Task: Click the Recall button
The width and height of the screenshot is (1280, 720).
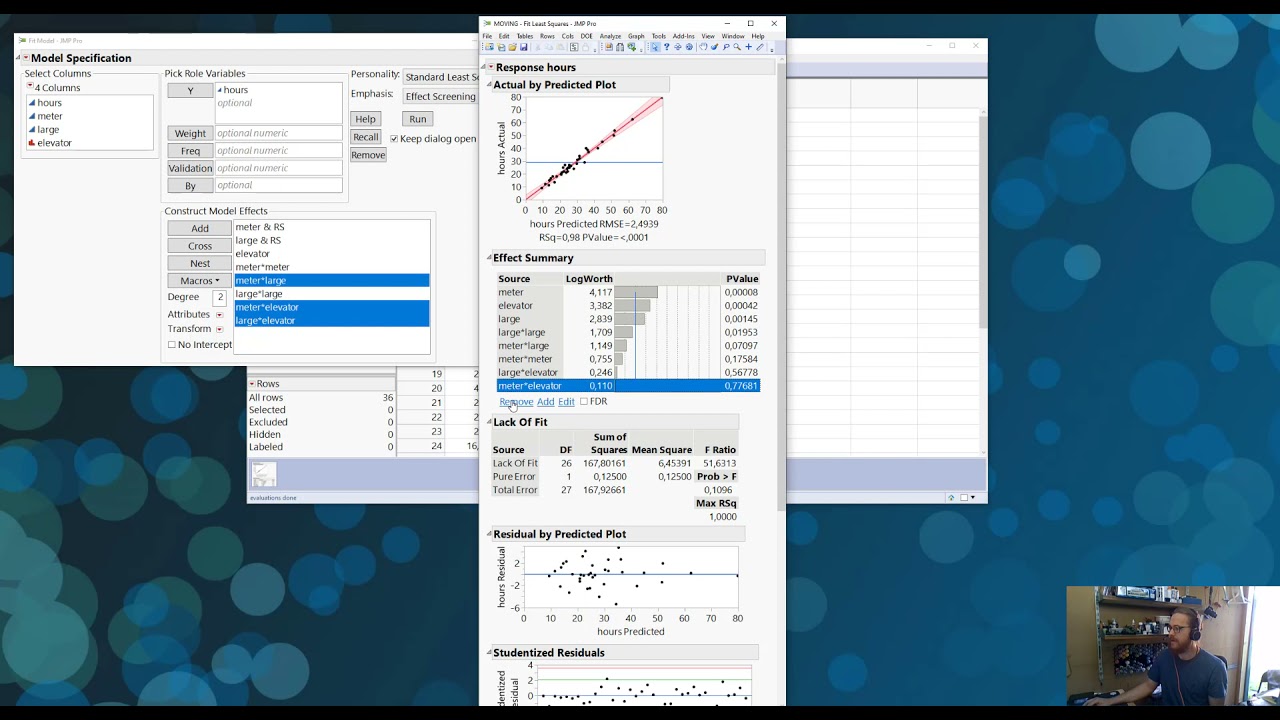Action: tap(365, 137)
